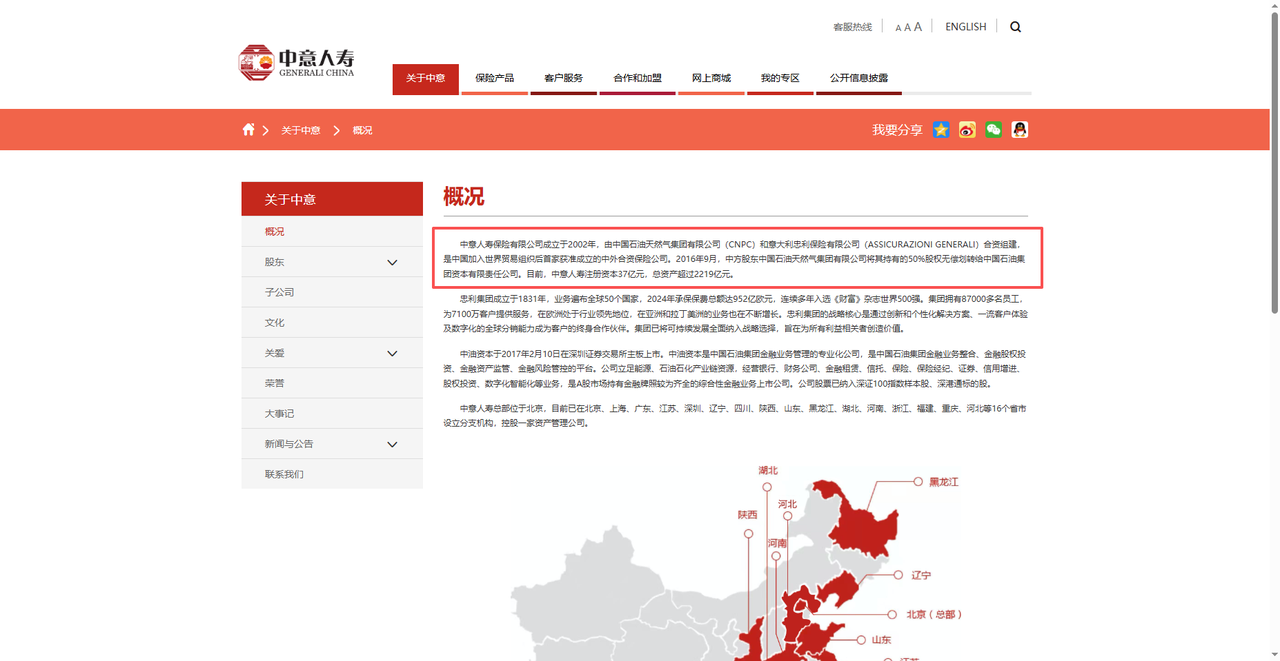Share page via WeChat icon
The width and height of the screenshot is (1280, 661).
pos(993,130)
